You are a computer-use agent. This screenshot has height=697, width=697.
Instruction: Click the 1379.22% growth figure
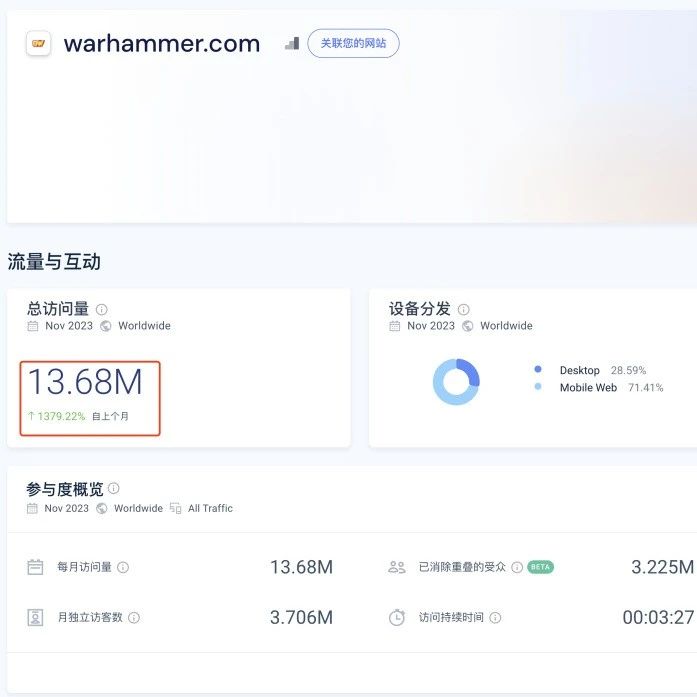61,416
